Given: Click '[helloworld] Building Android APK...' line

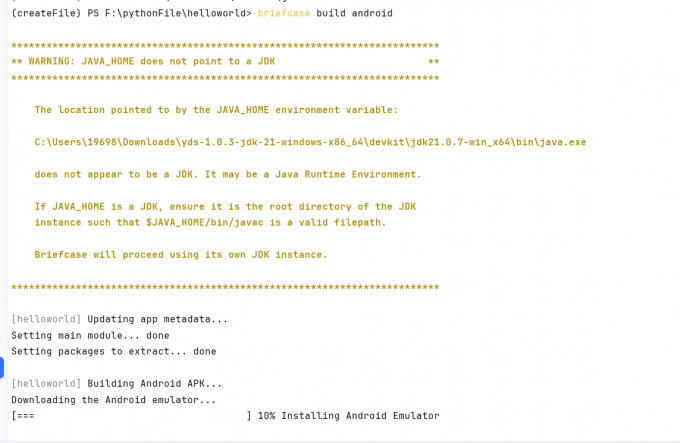Looking at the screenshot, I should 116,384.
